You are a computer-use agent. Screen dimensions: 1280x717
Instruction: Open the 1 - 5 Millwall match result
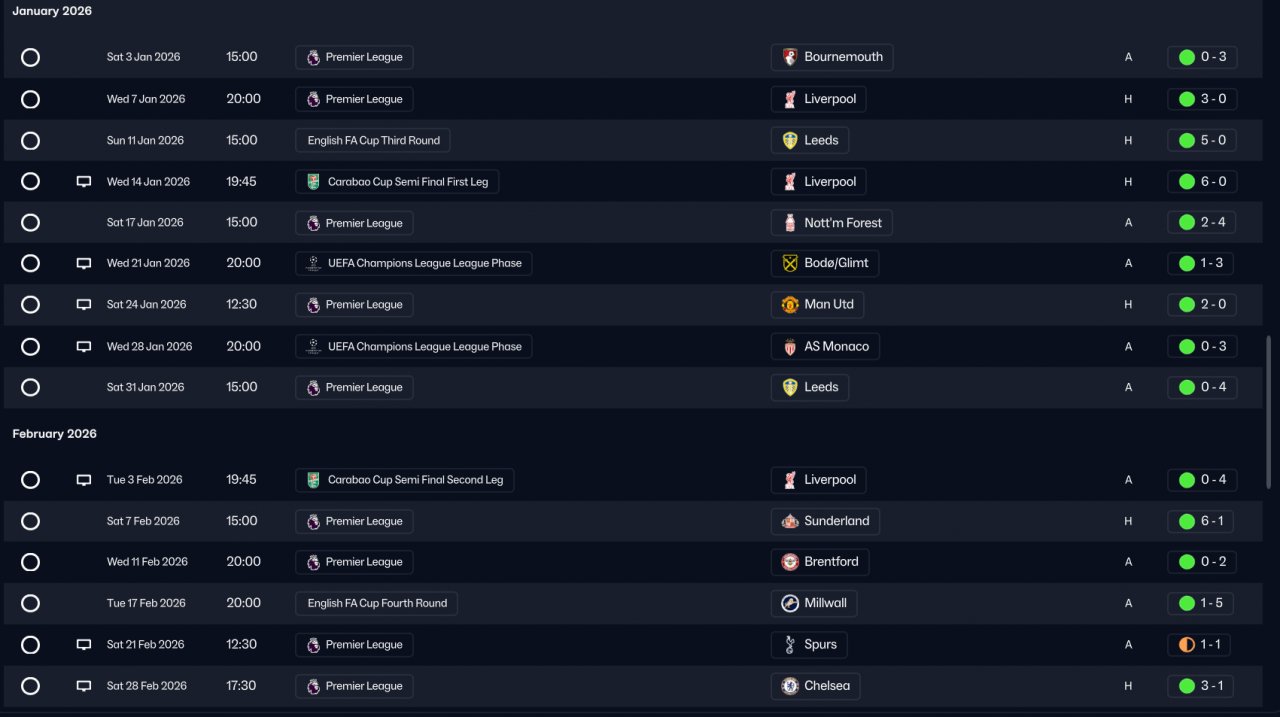click(1202, 604)
